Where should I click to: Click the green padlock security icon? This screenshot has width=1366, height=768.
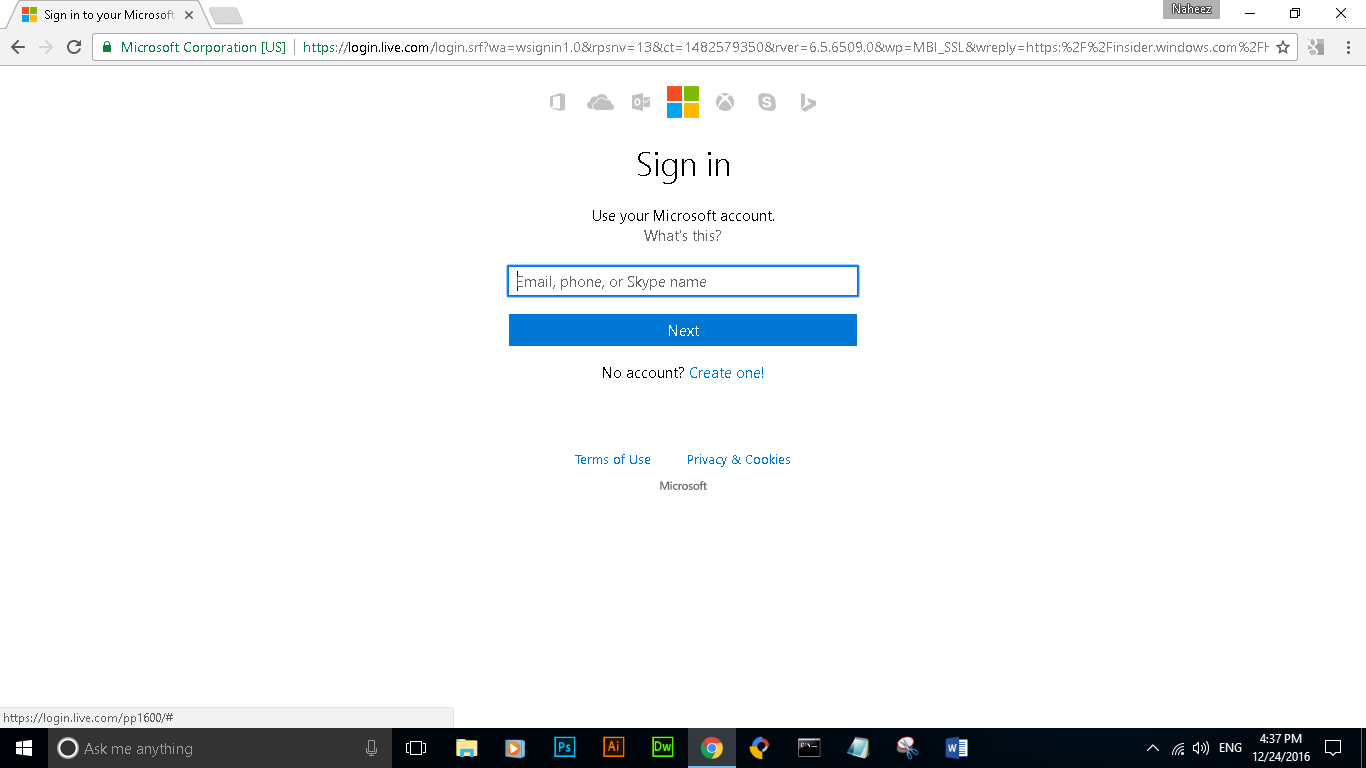107,47
